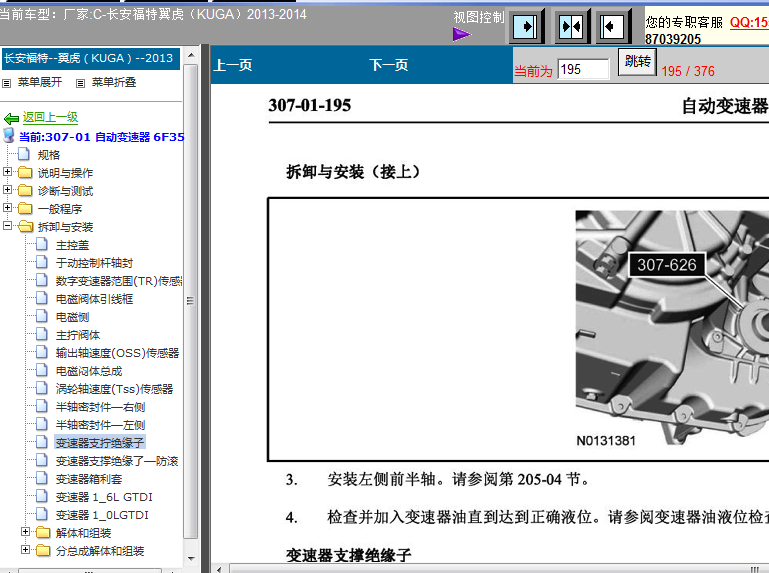Image resolution: width=769 pixels, height=573 pixels.
Task: Click content pane horizontal scroll-left arrow
Action: click(x=219, y=569)
